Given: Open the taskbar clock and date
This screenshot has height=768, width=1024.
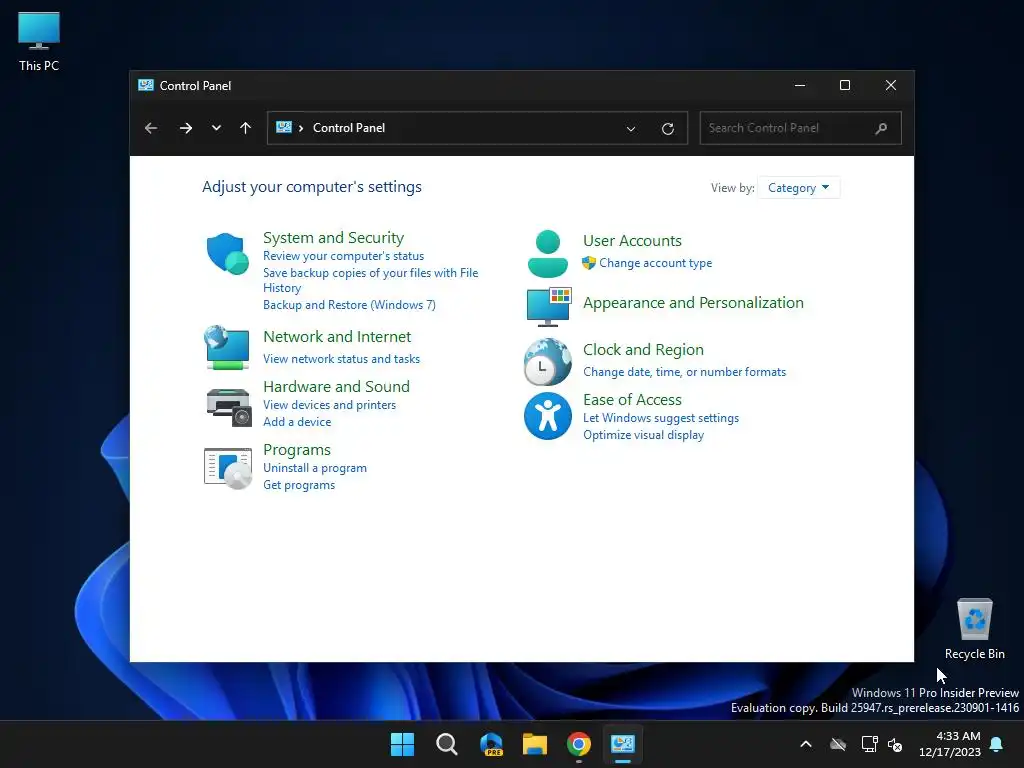Looking at the screenshot, I should tap(950, 744).
